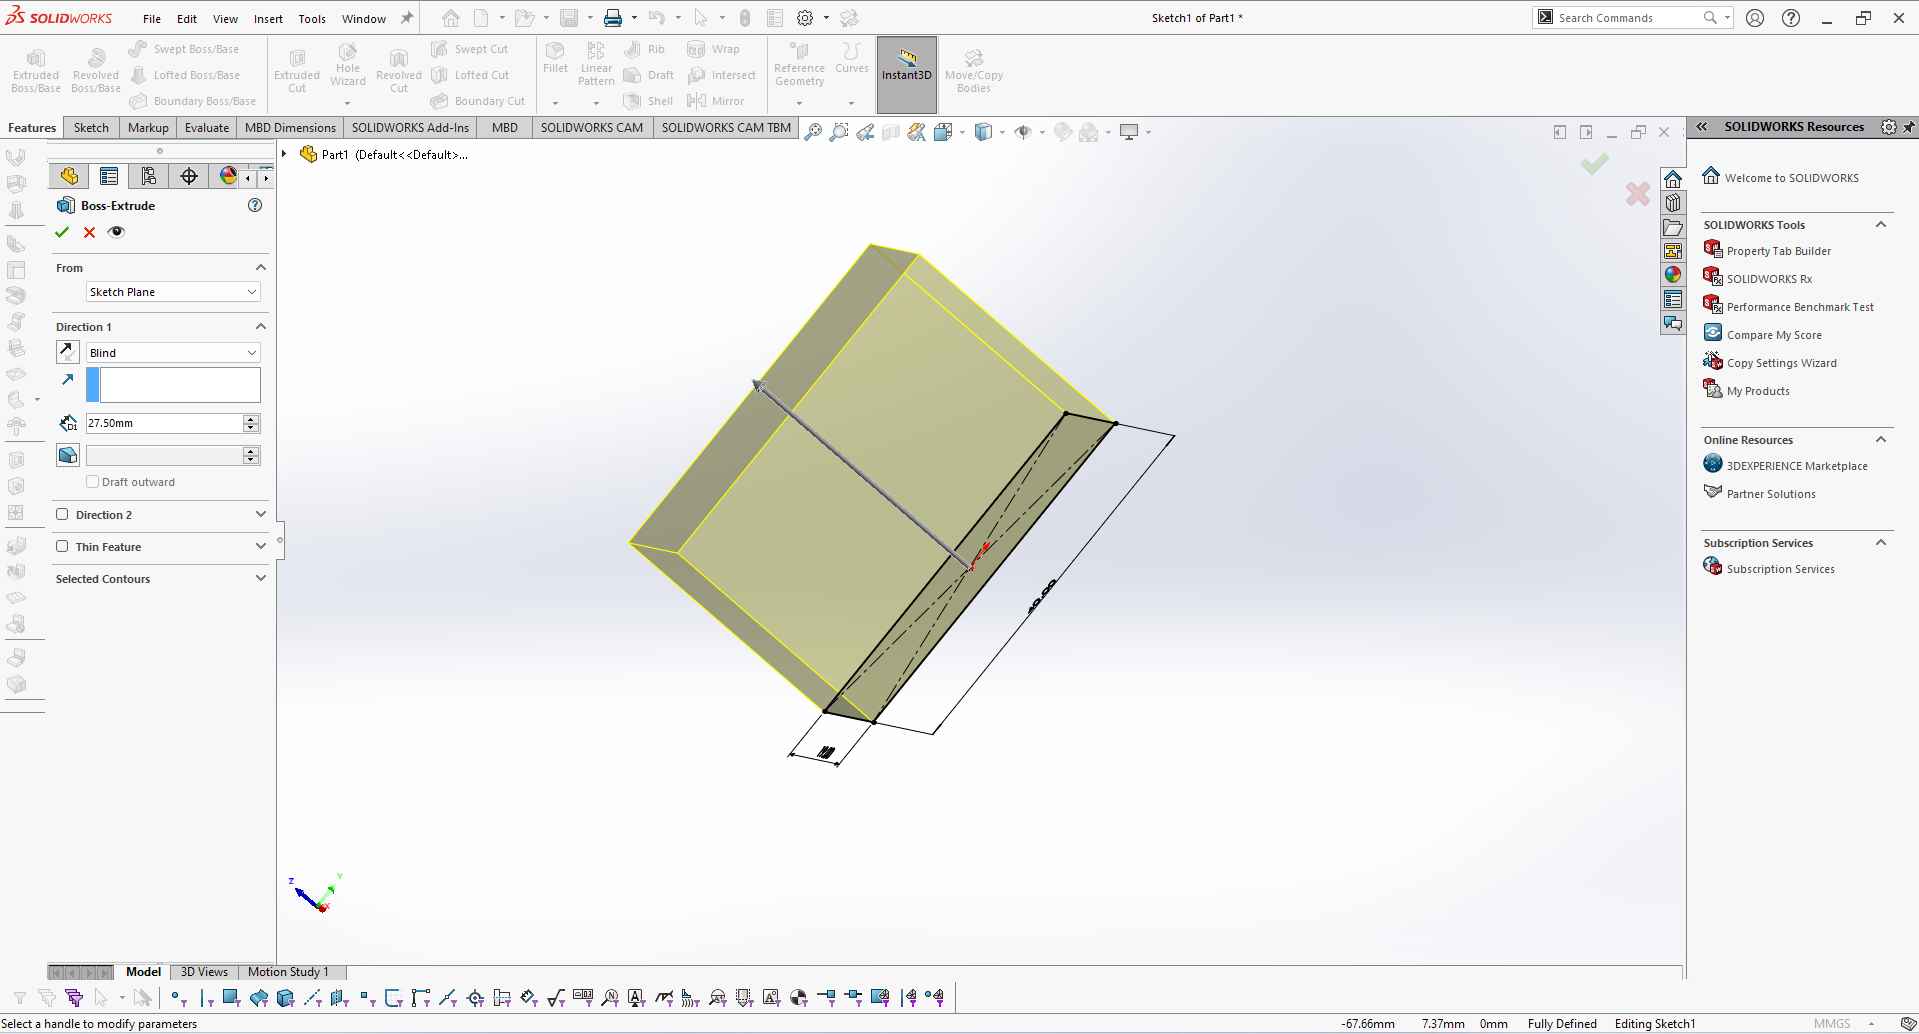This screenshot has height=1034, width=1919.
Task: Collapse the Online Resources group
Action: point(1881,439)
